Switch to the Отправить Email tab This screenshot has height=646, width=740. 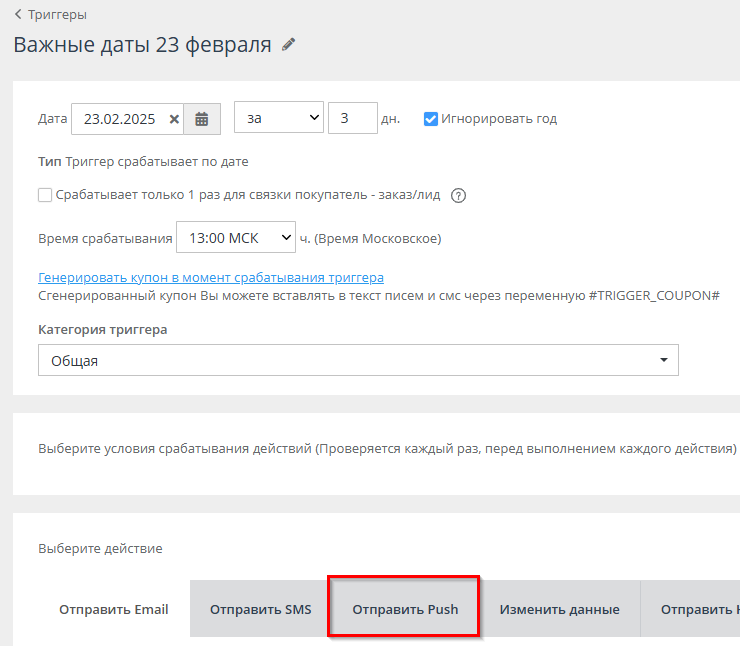[x=113, y=609]
